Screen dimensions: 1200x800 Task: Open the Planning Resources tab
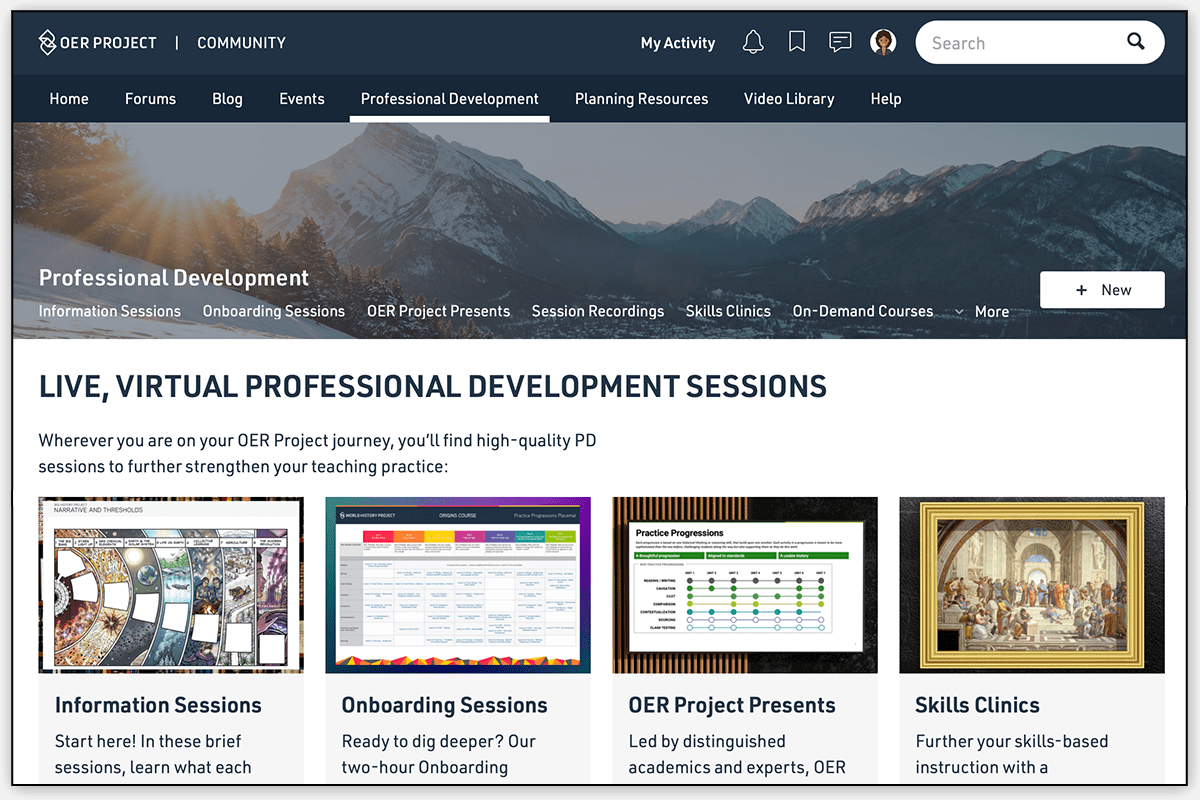coord(641,99)
